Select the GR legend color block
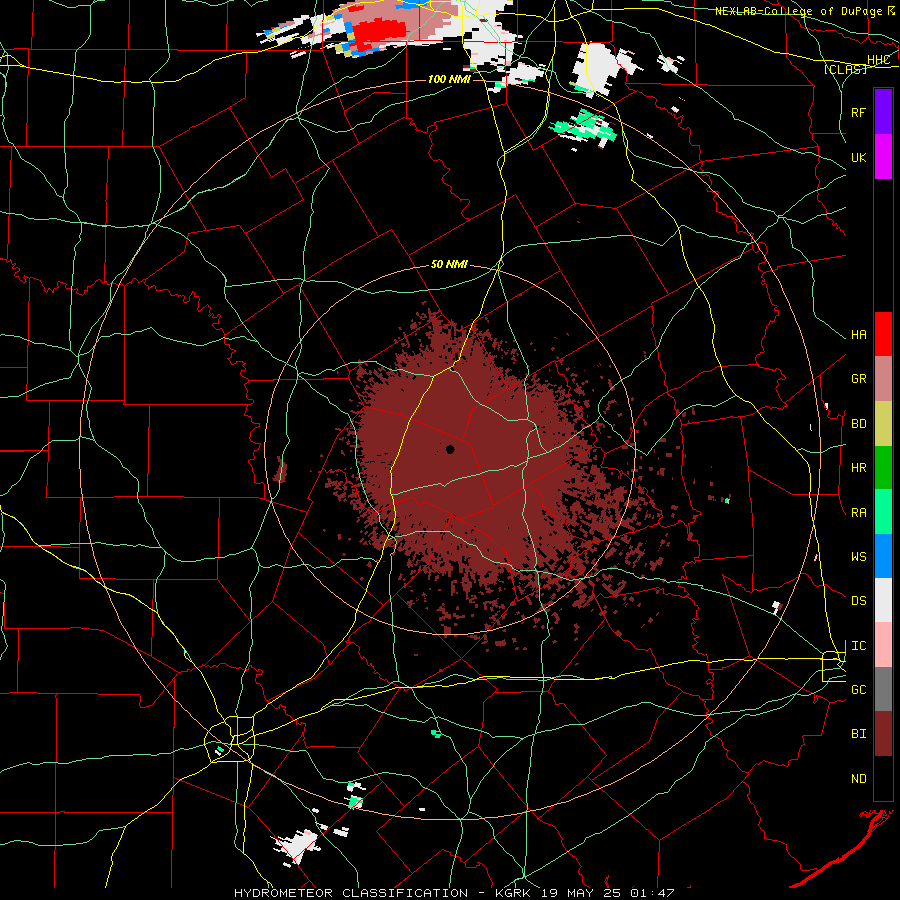 click(883, 379)
